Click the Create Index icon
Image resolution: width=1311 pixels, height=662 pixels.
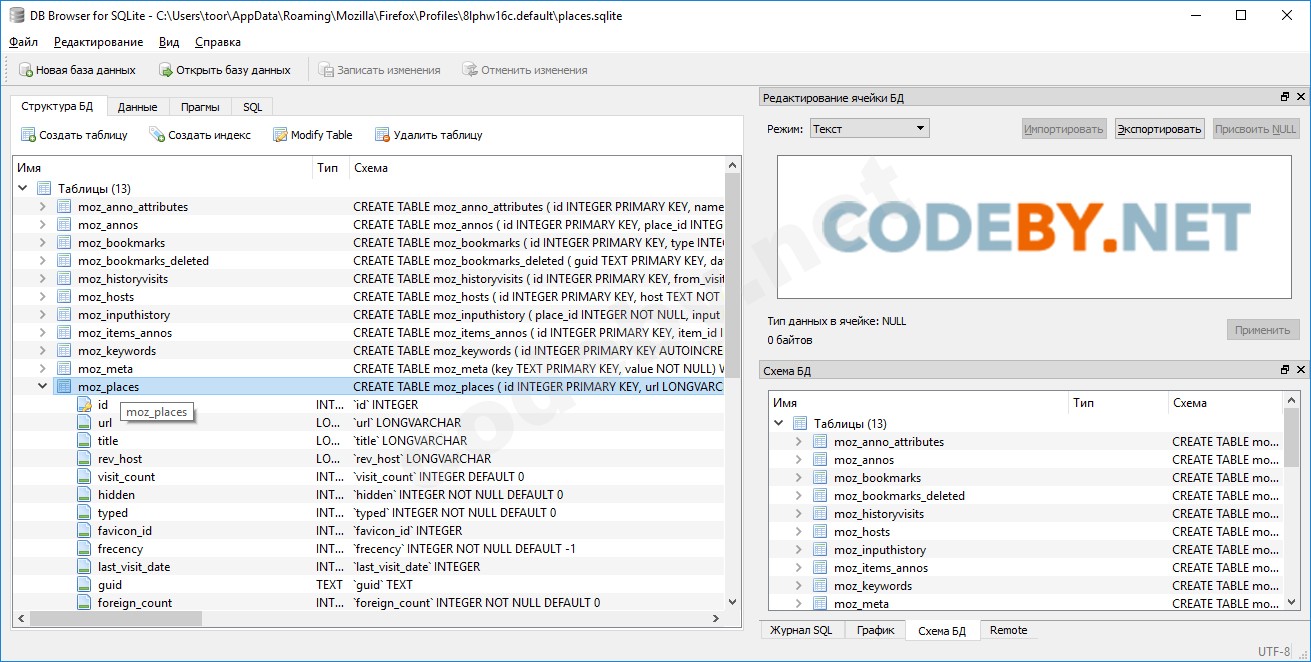[x=157, y=135]
